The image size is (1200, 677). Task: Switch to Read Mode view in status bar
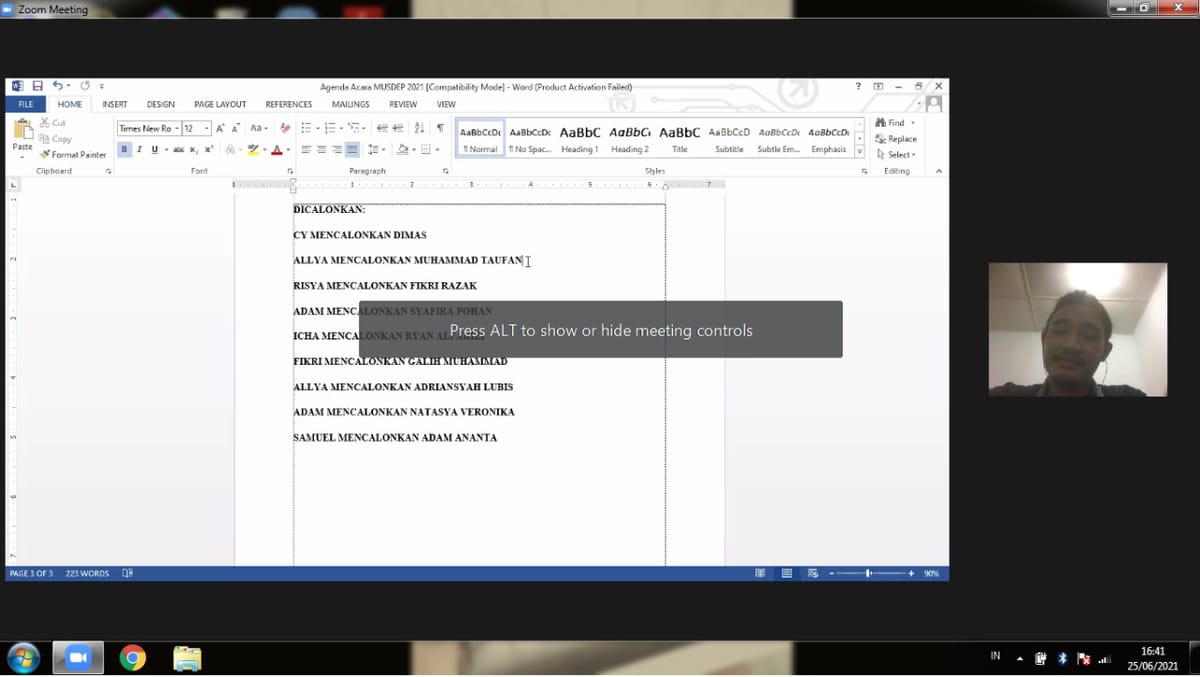pos(760,574)
